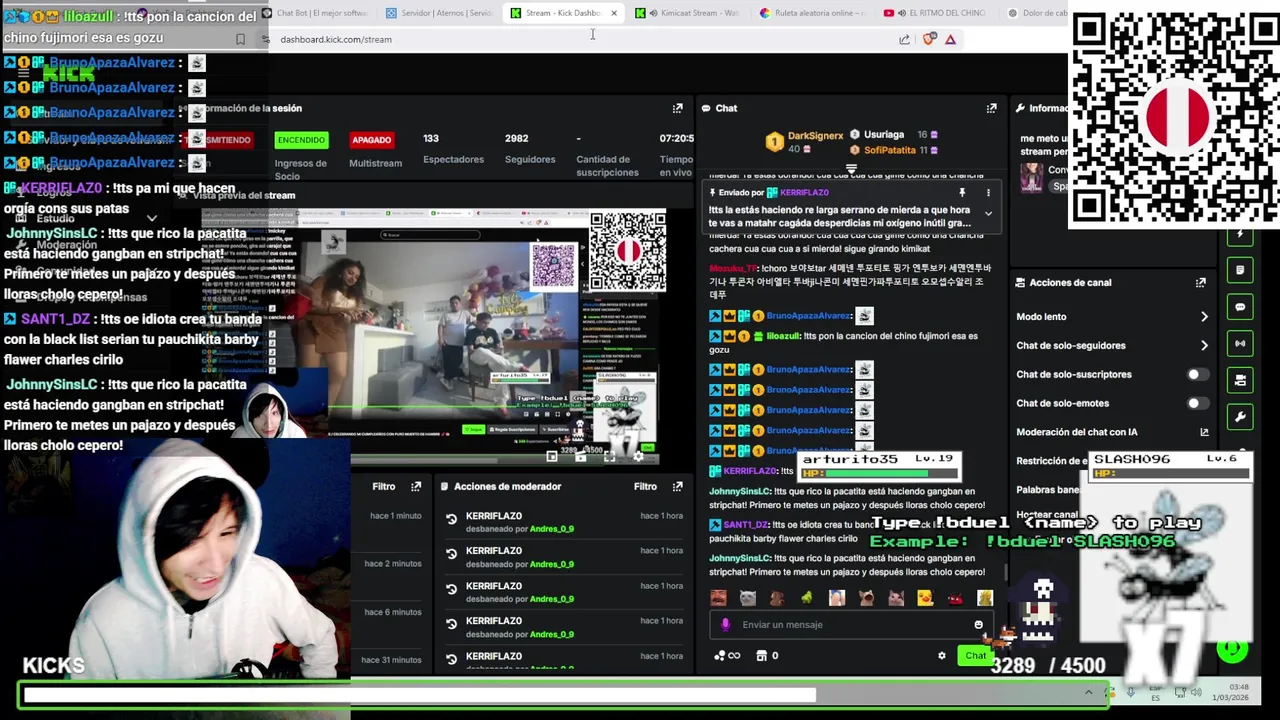Pop out the Acciones de moderador panel
The height and width of the screenshot is (720, 1280).
677,487
